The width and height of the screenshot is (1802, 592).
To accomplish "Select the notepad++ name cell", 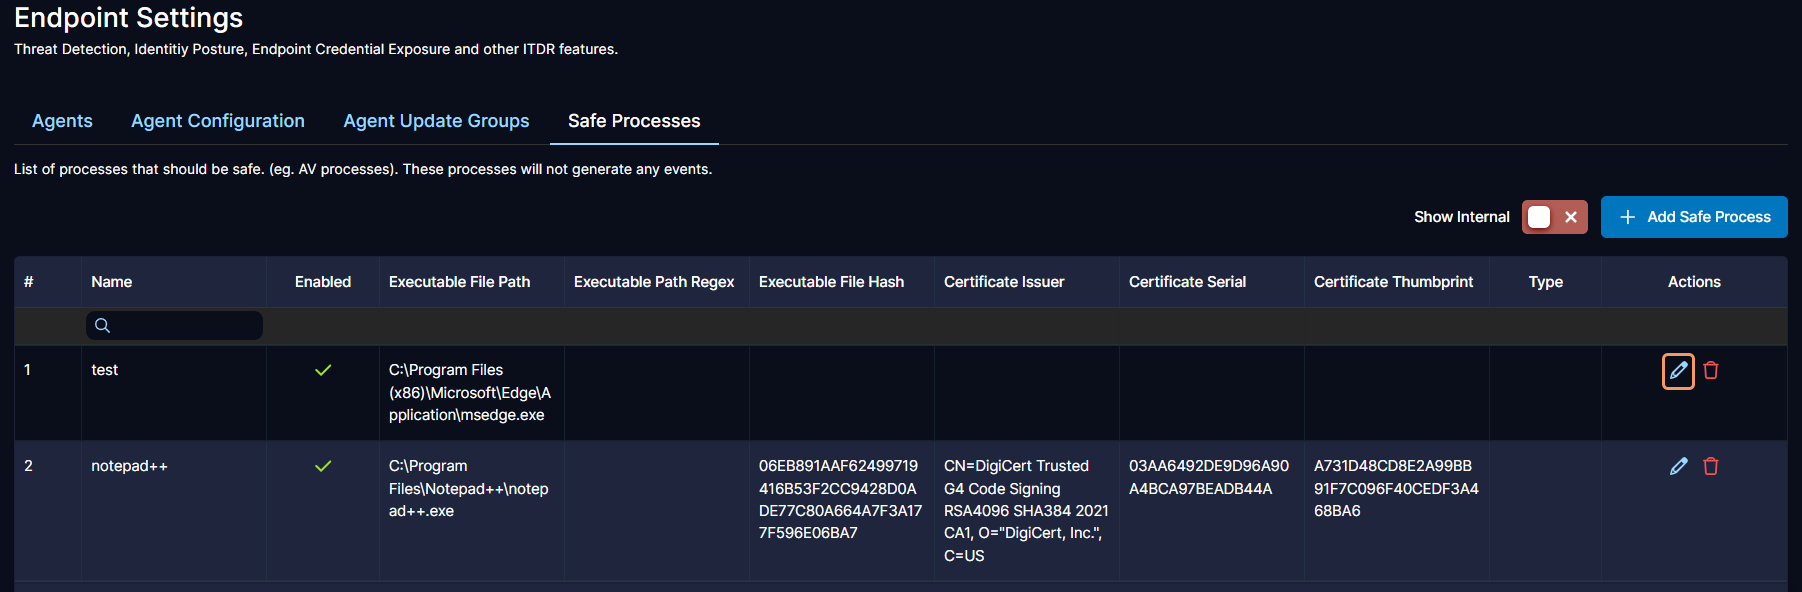I will coord(130,466).
